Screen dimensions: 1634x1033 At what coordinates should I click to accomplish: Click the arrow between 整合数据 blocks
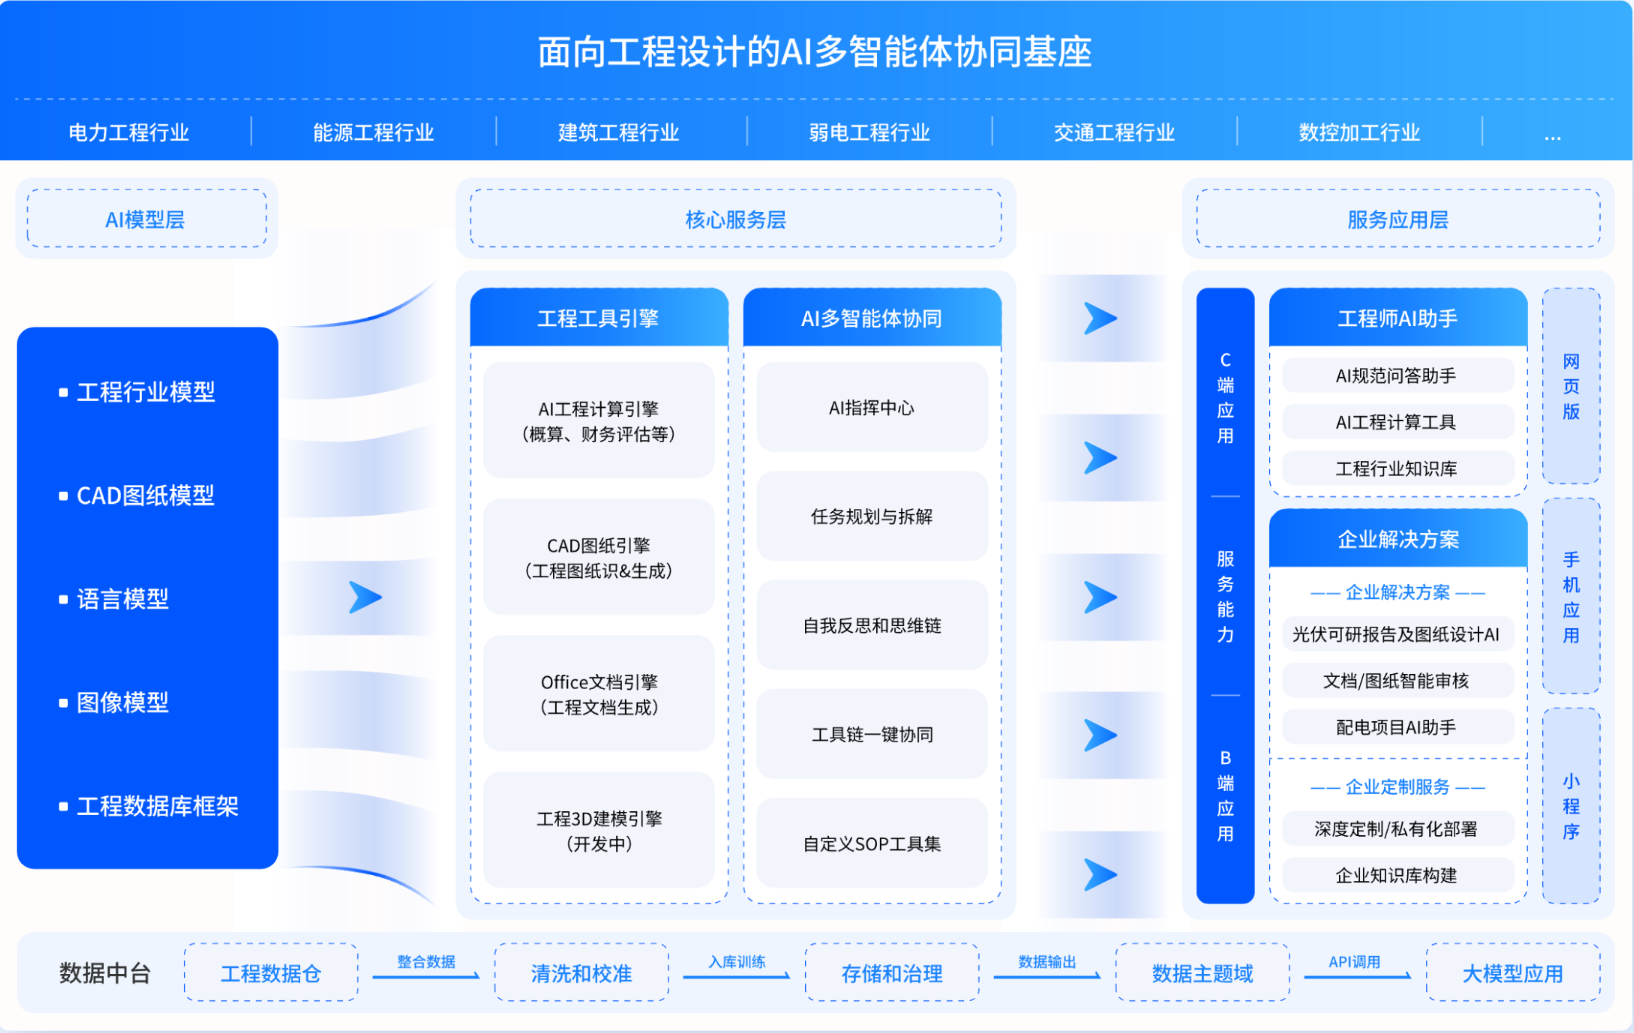(426, 976)
